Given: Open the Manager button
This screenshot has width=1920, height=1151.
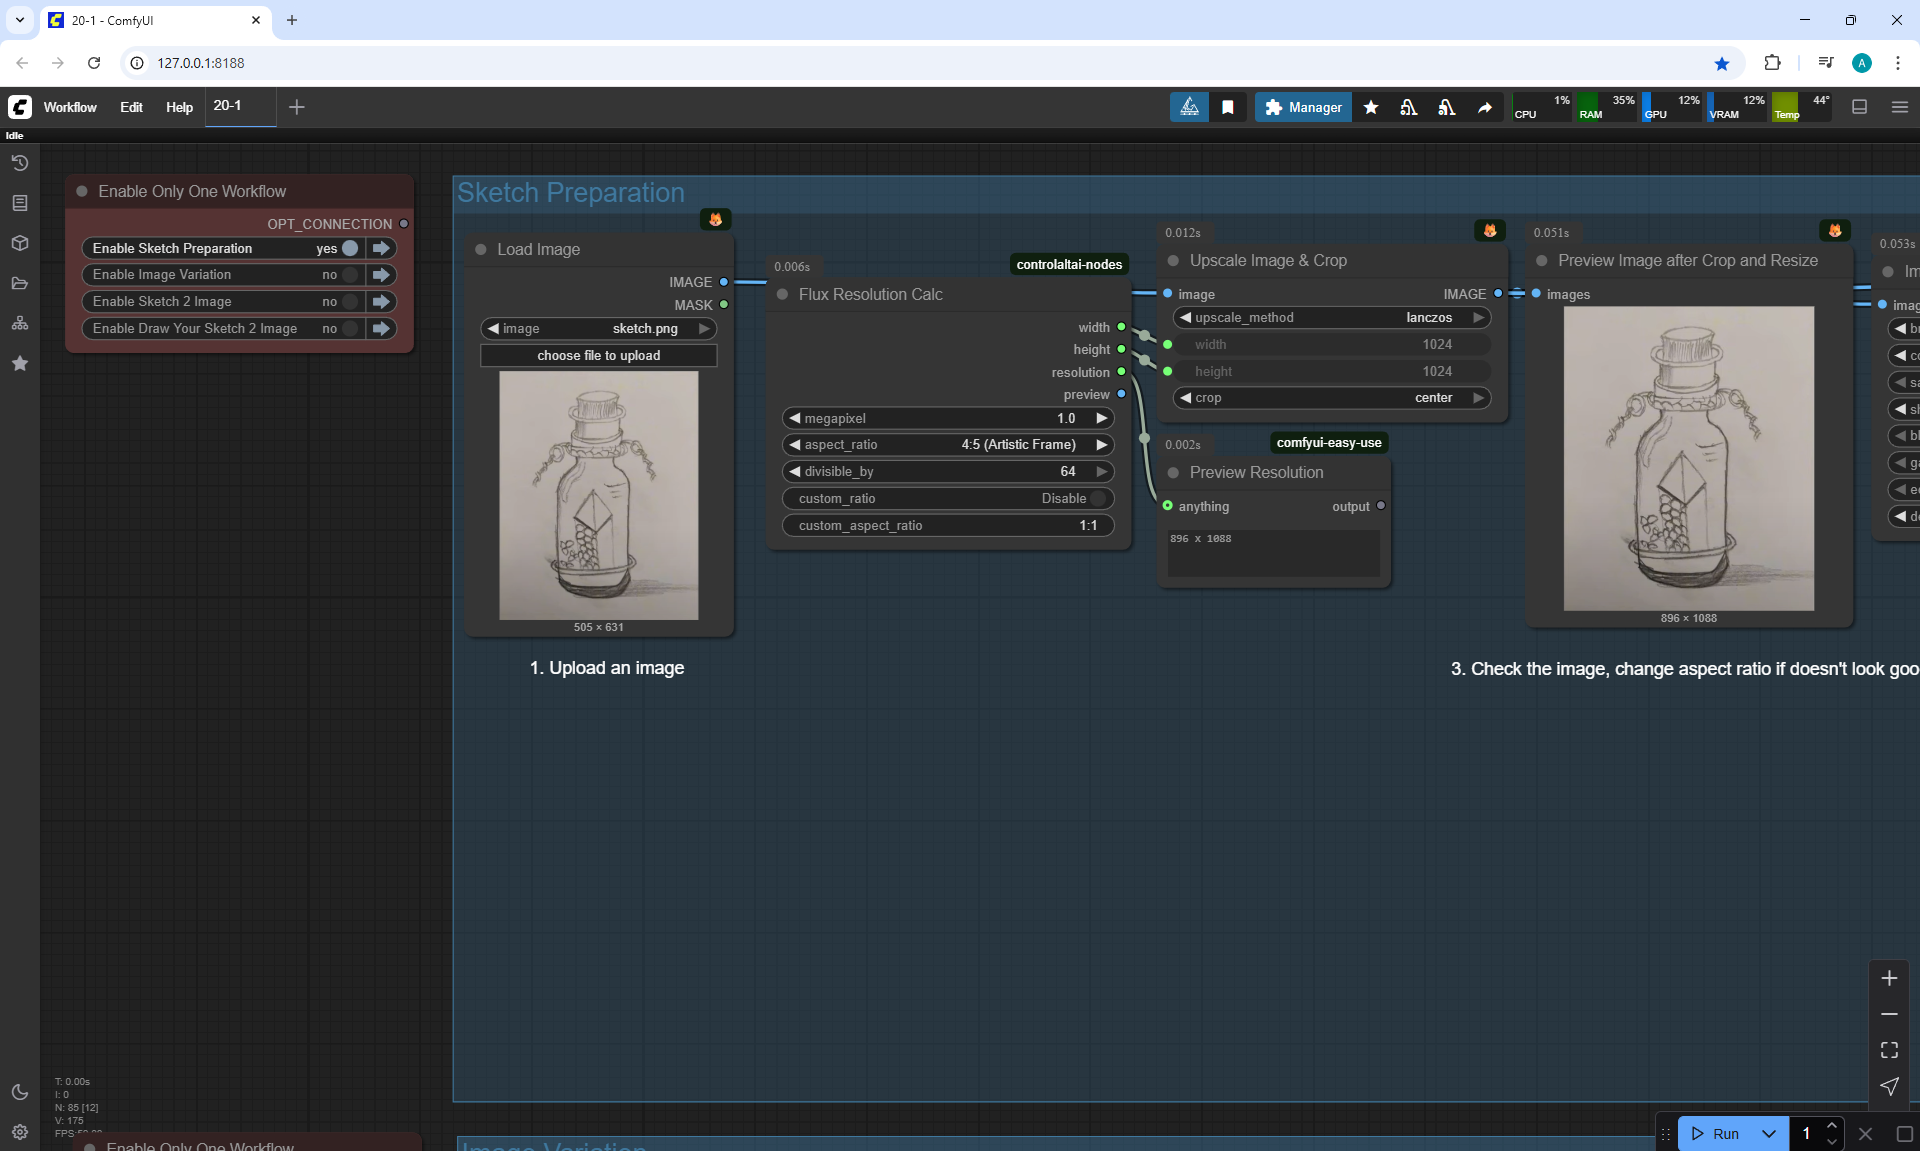Looking at the screenshot, I should pos(1303,107).
